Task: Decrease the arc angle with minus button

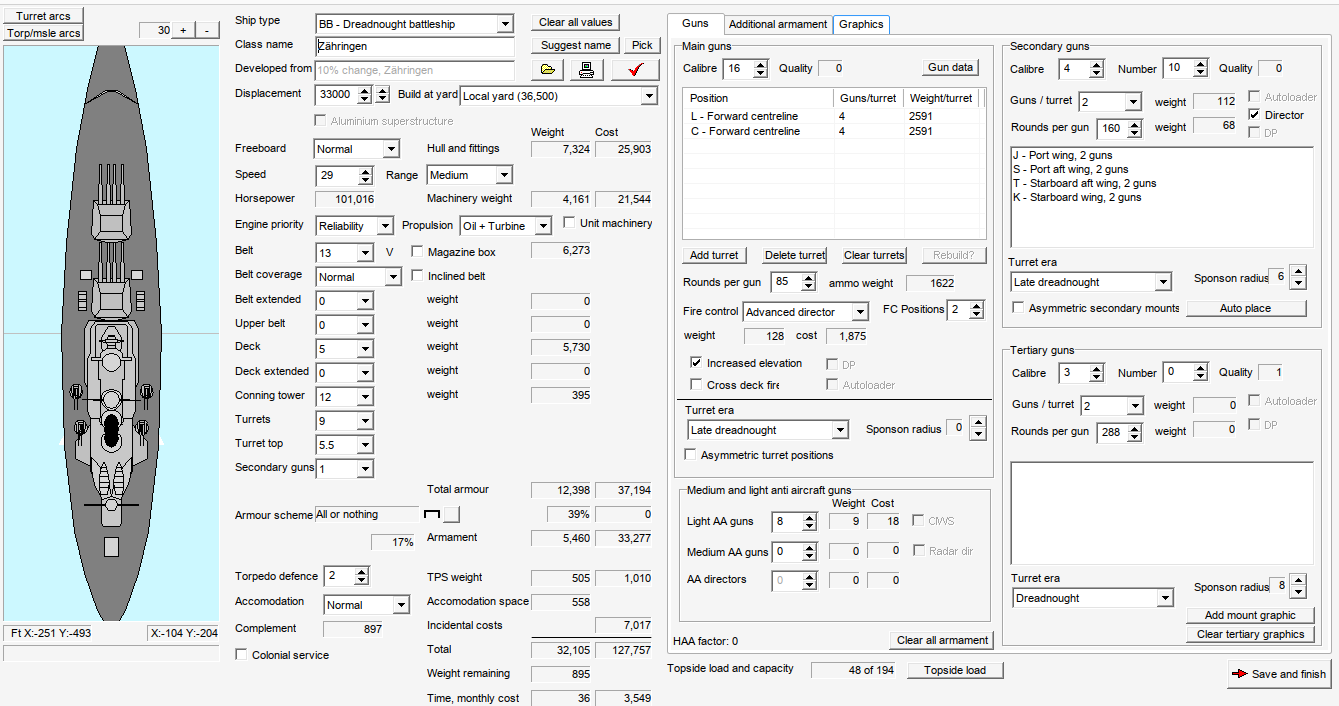Action: 206,30
